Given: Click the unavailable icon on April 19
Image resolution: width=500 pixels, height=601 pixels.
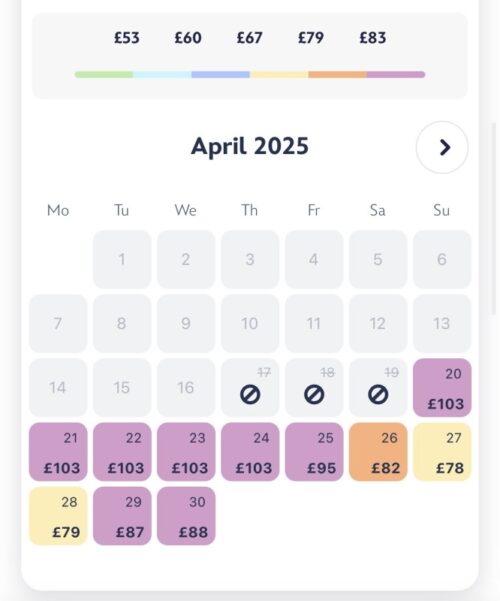Looking at the screenshot, I should pos(378,395).
